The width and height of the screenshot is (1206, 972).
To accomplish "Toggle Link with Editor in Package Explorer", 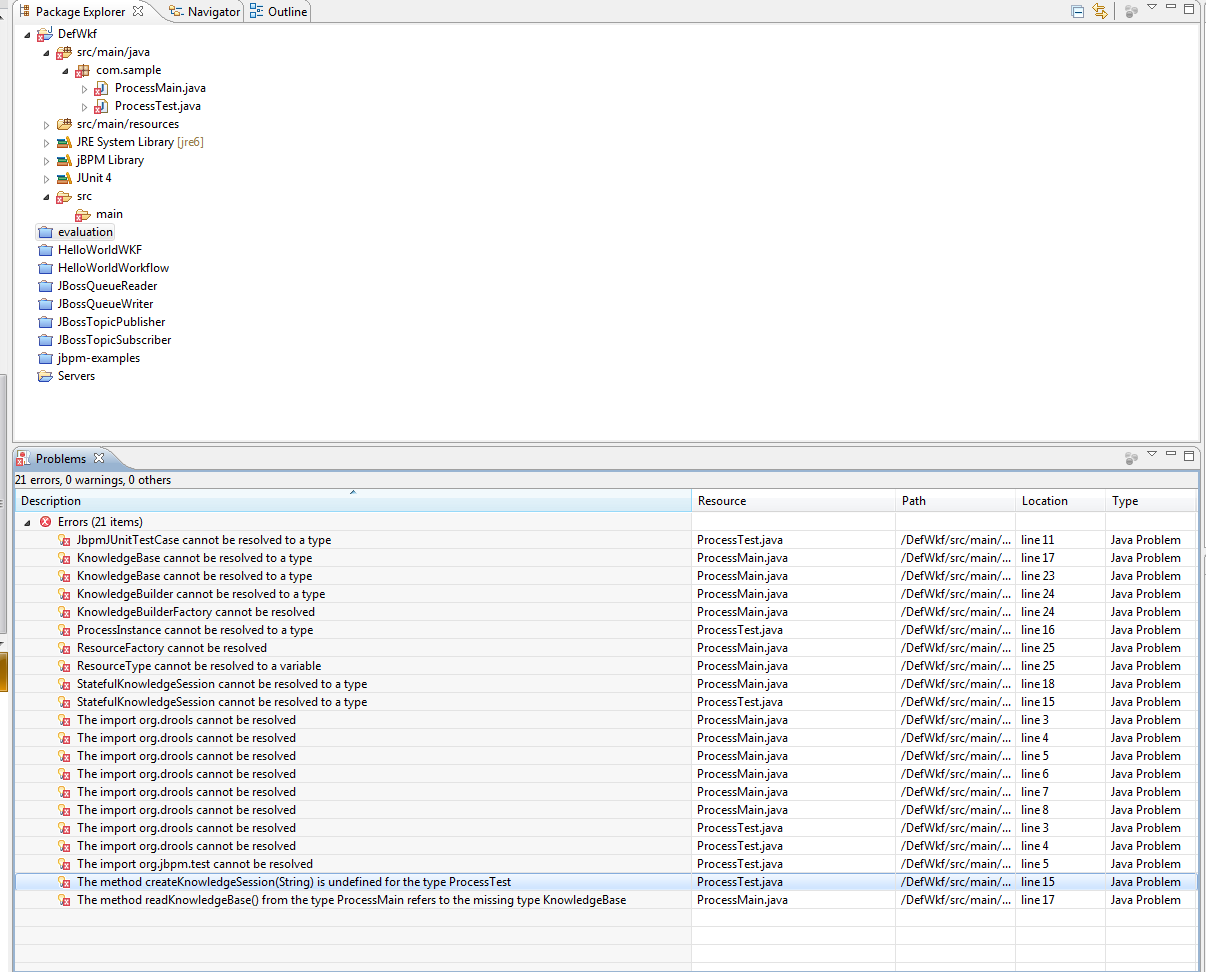I will [1099, 10].
